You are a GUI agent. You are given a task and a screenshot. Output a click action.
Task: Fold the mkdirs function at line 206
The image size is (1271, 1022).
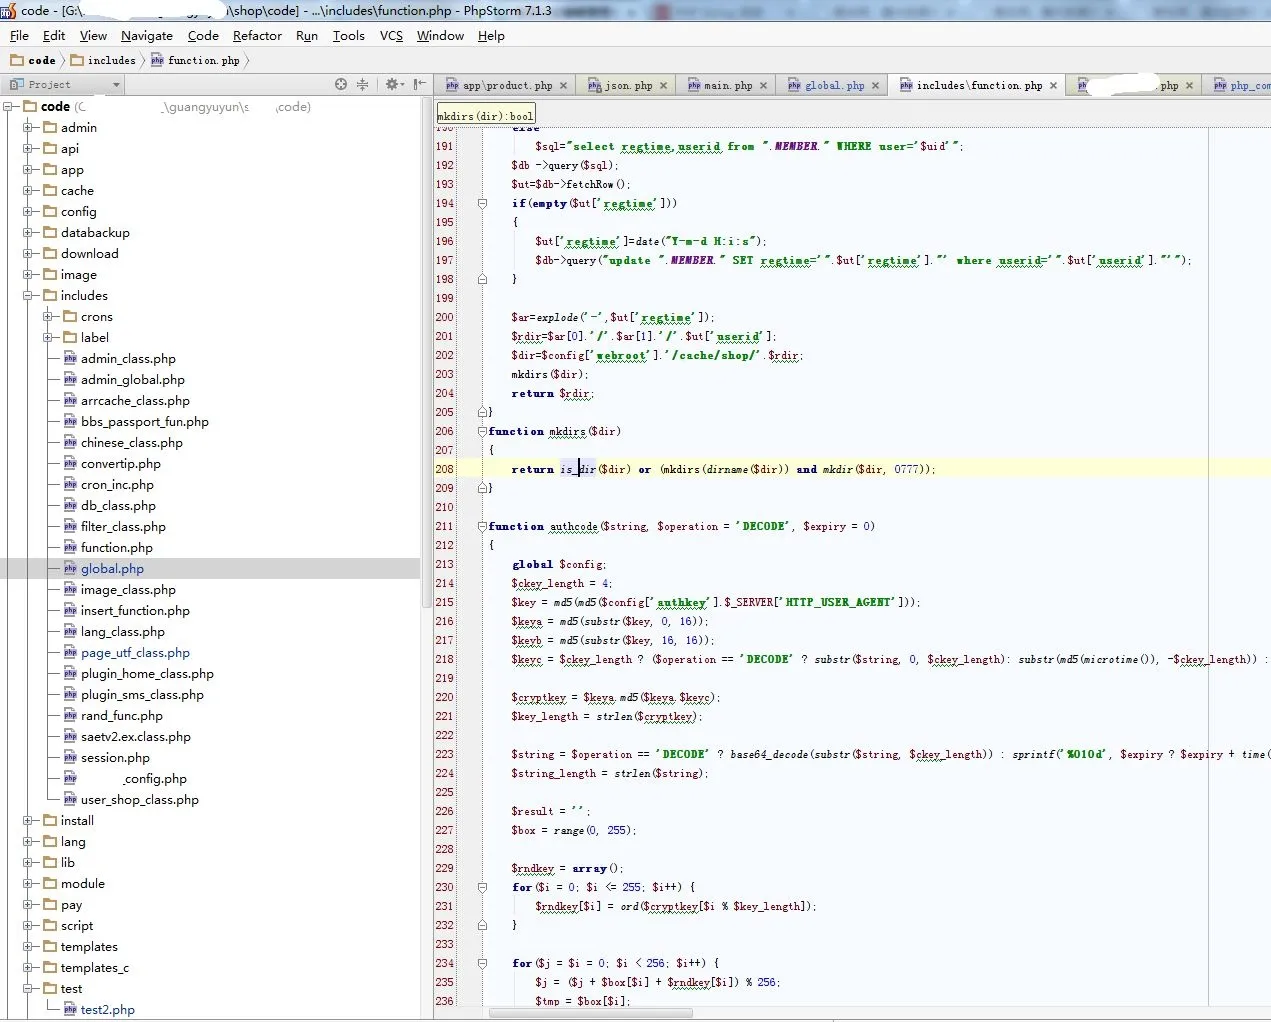[x=482, y=431]
